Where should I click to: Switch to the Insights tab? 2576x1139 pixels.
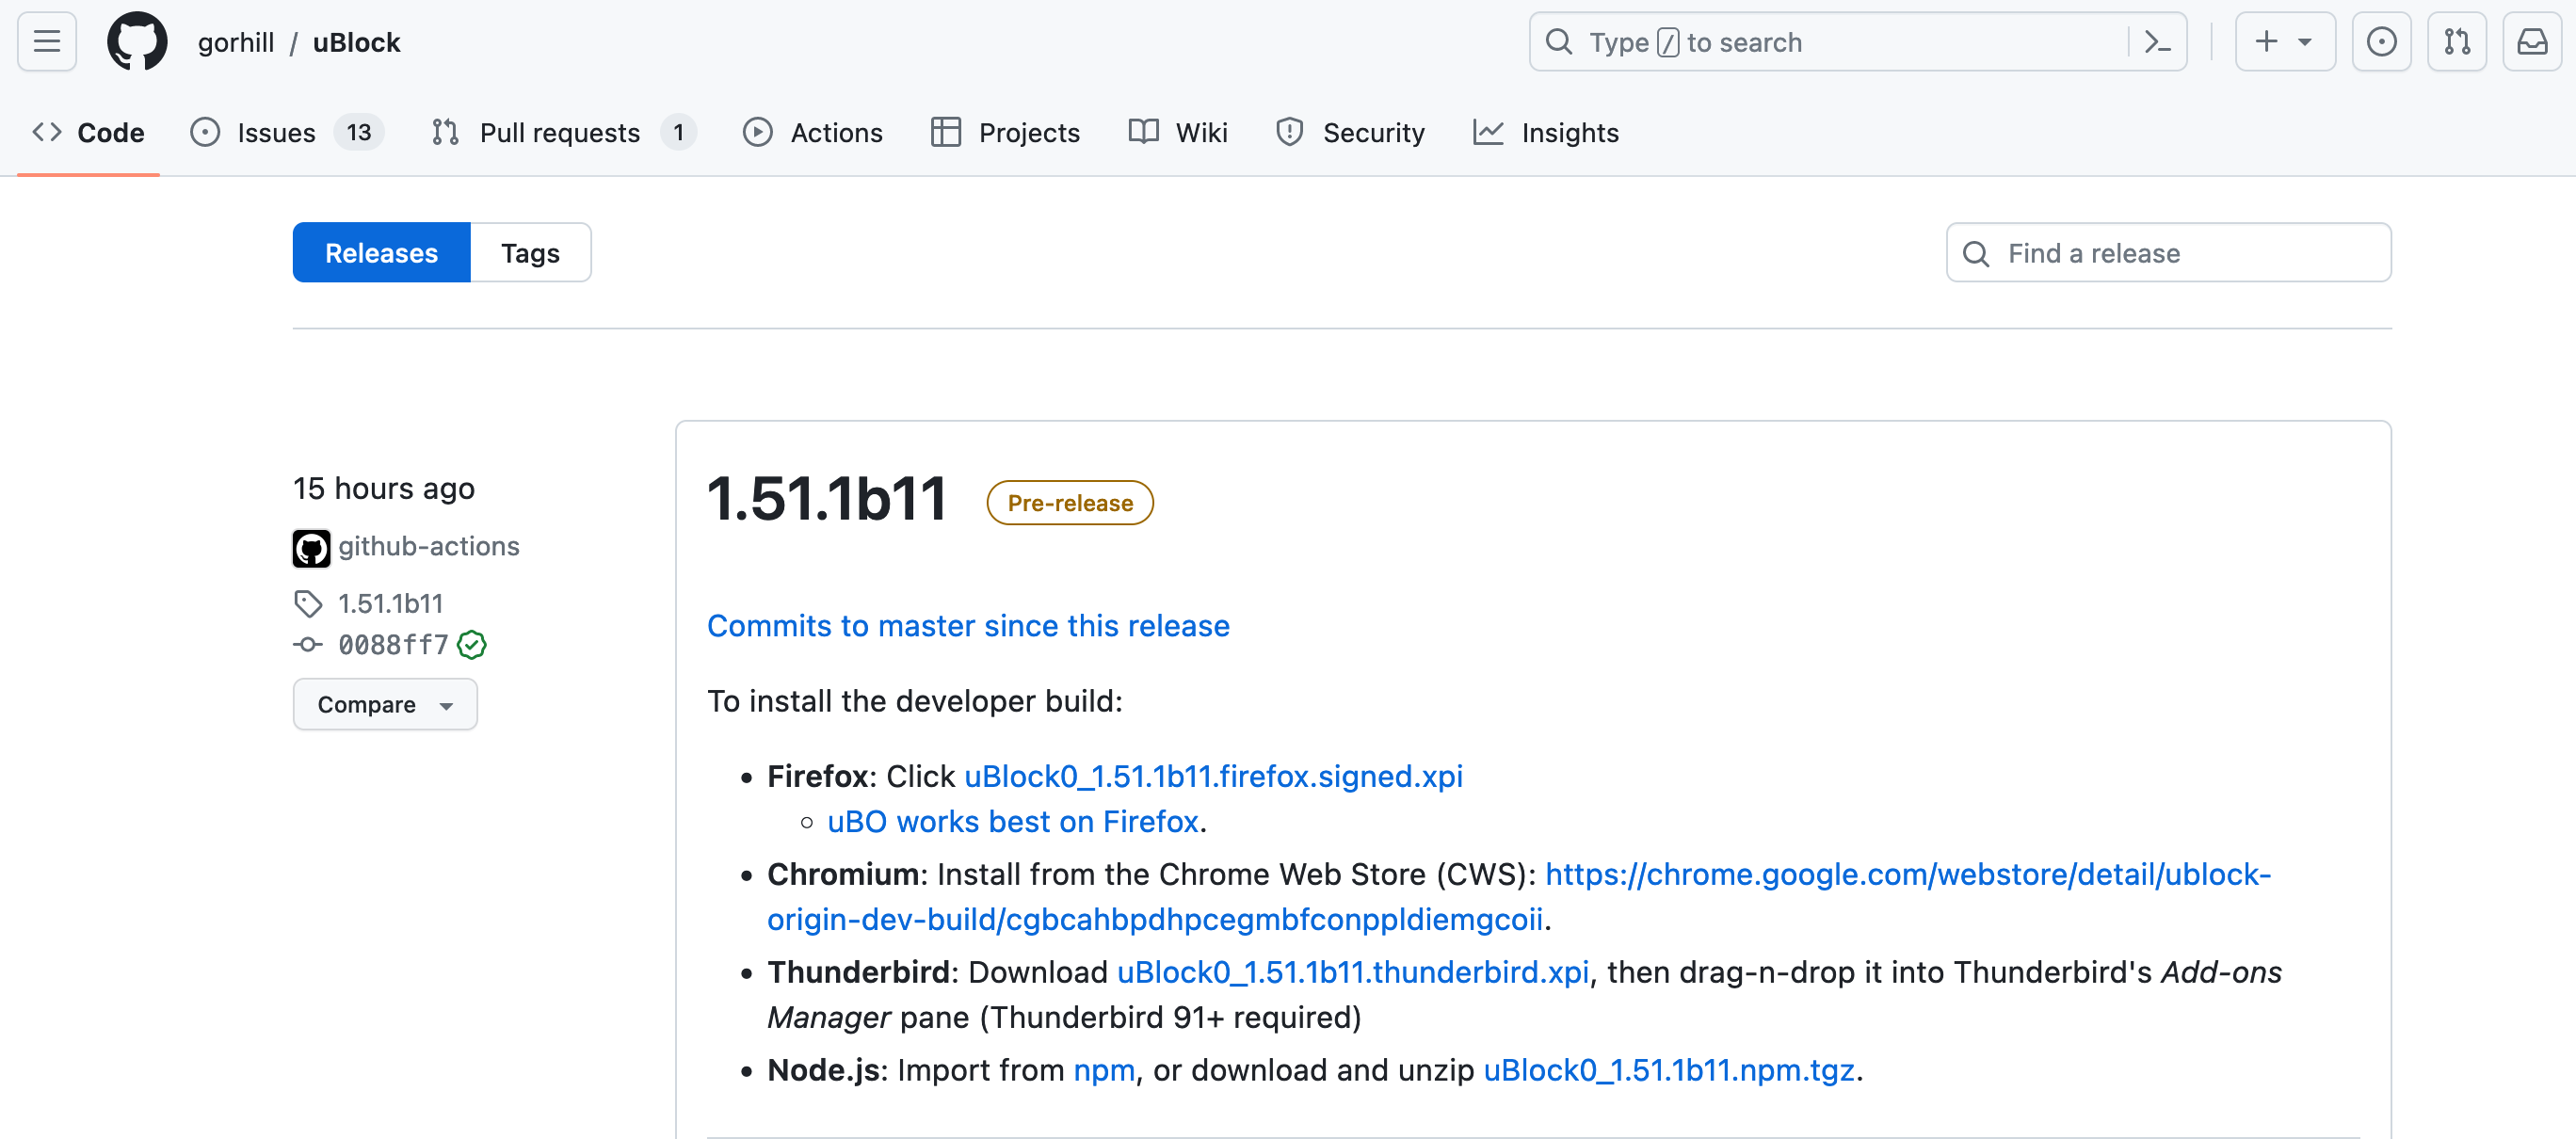click(1546, 132)
